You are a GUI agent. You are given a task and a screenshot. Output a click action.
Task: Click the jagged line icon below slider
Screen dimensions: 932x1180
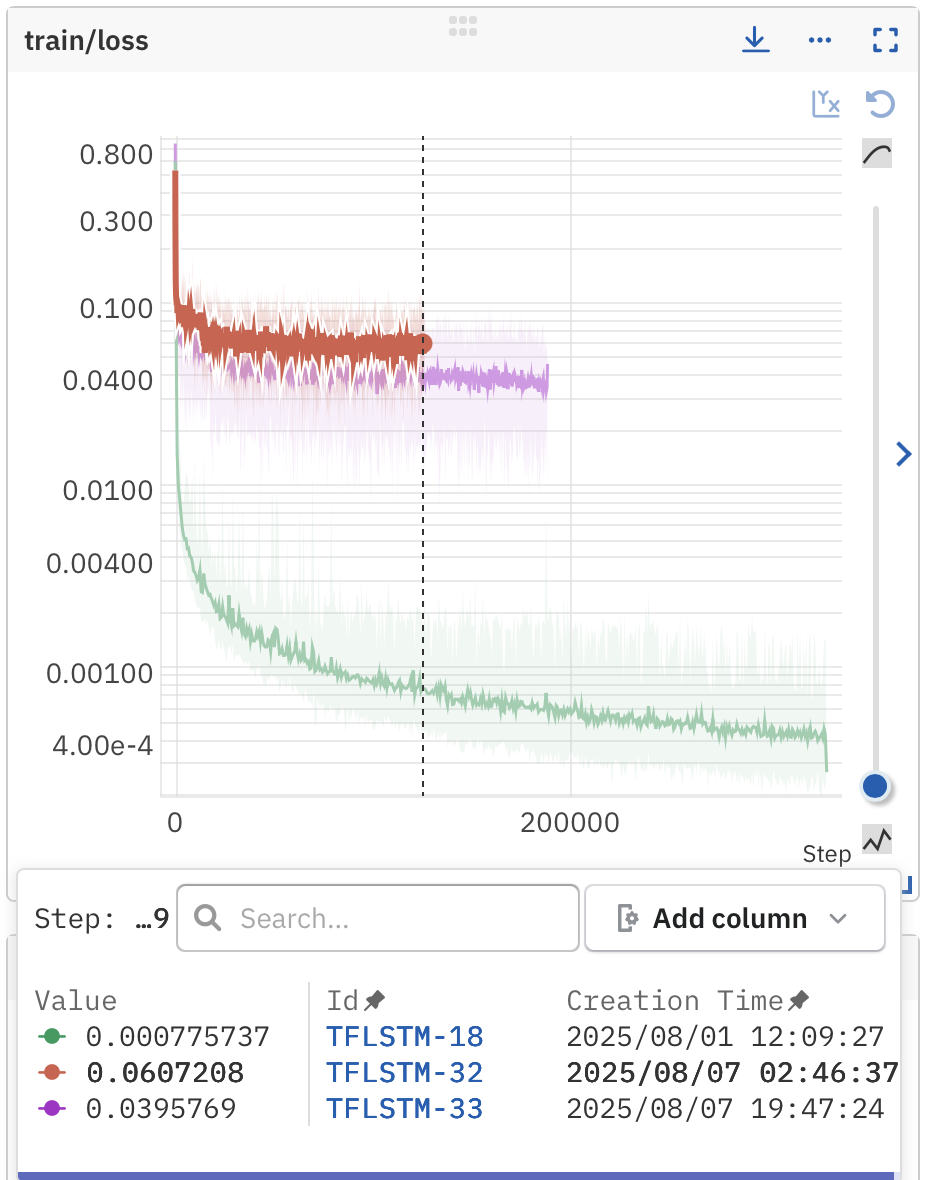(x=876, y=840)
